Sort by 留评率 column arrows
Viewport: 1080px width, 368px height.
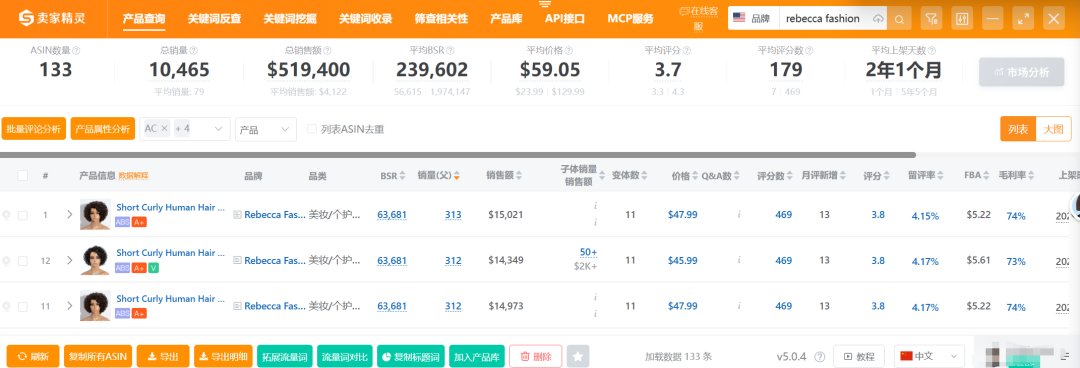click(x=940, y=176)
